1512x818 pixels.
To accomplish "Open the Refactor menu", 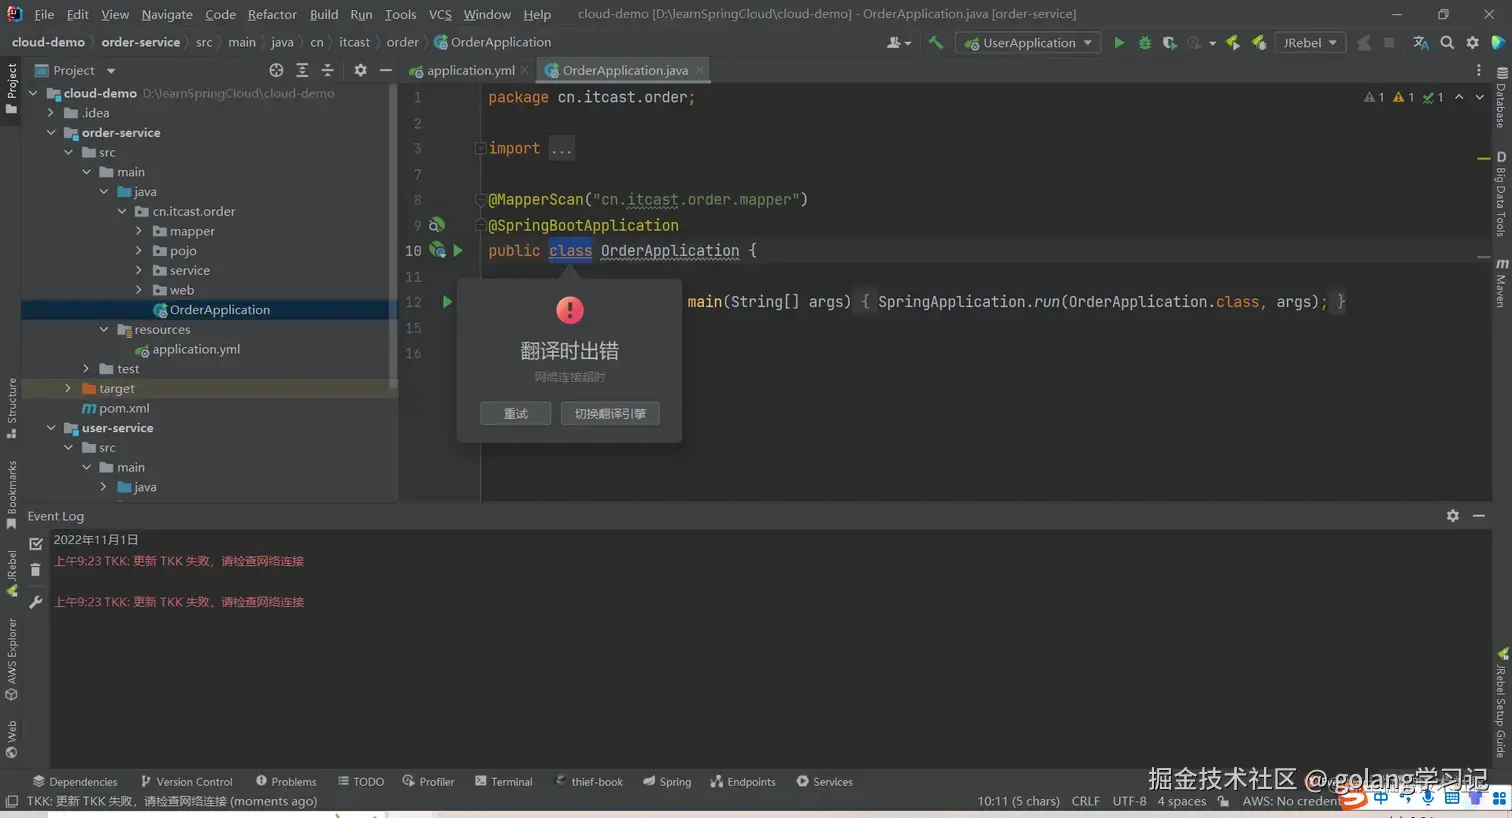I will (x=272, y=14).
